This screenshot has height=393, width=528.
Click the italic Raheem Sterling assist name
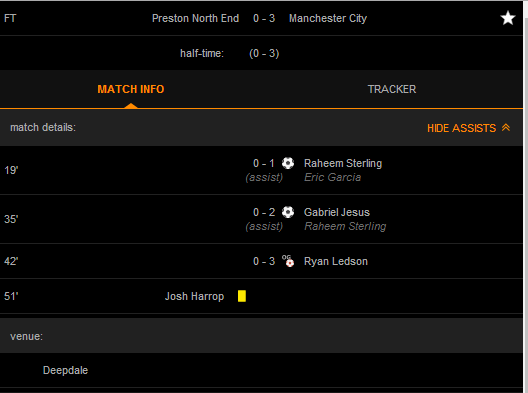coord(345,226)
